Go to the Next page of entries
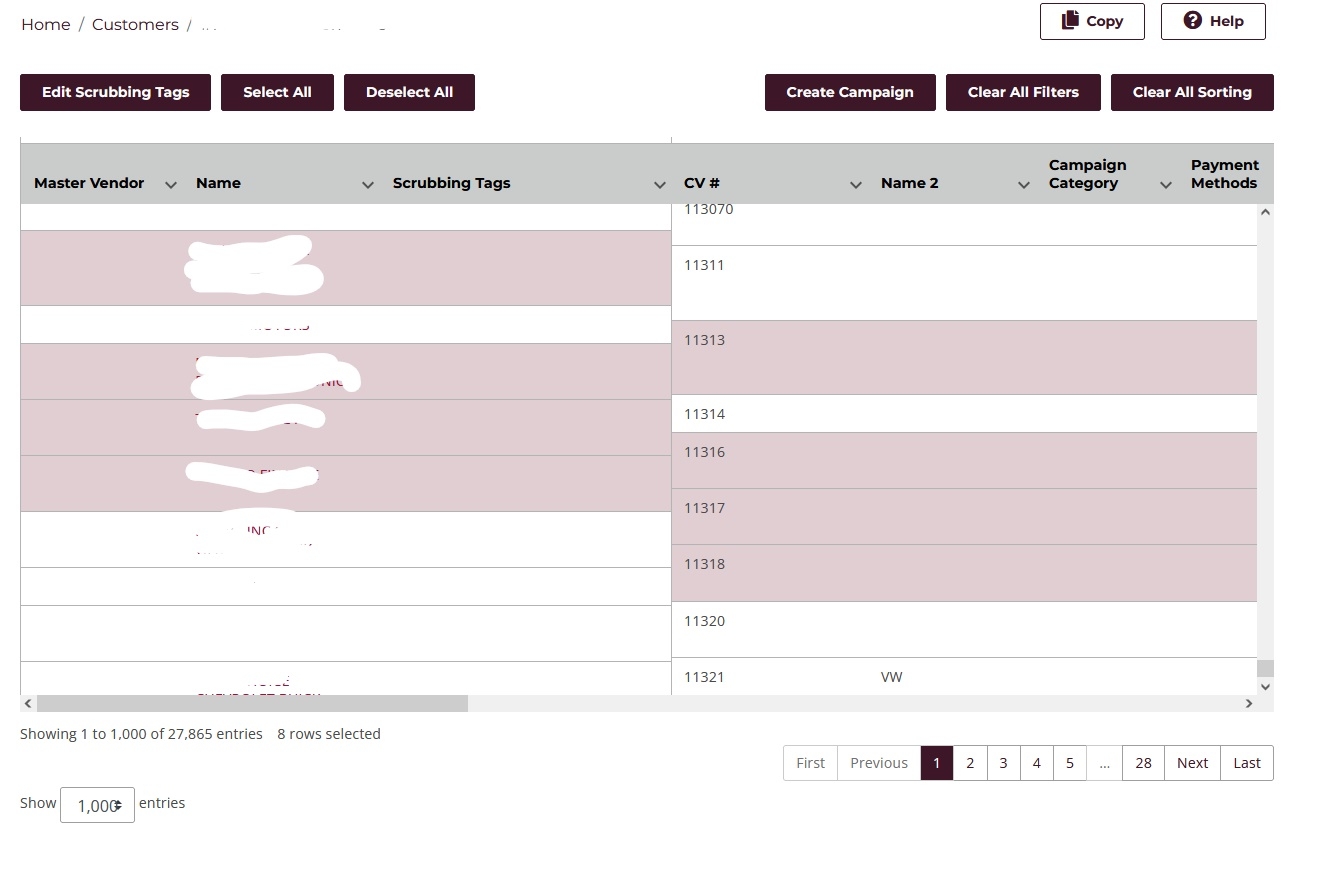The height and width of the screenshot is (878, 1332). pyautogui.click(x=1192, y=762)
